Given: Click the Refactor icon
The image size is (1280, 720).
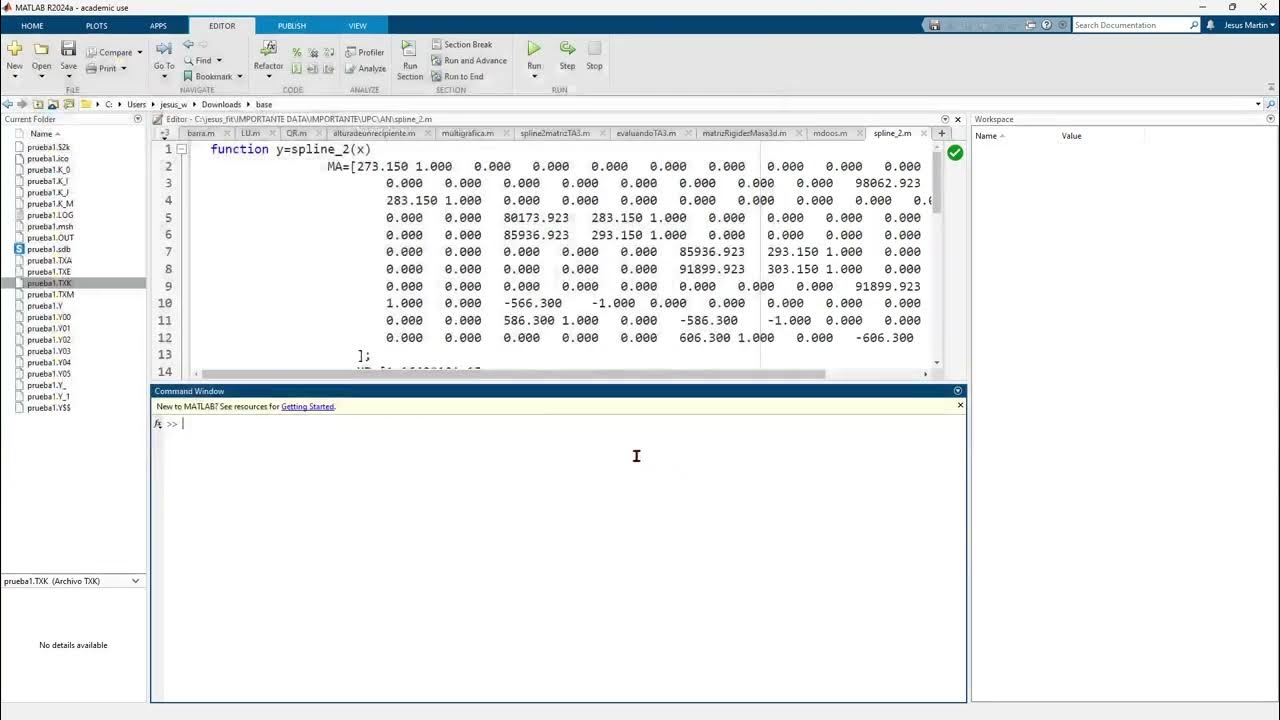Looking at the screenshot, I should [x=268, y=48].
